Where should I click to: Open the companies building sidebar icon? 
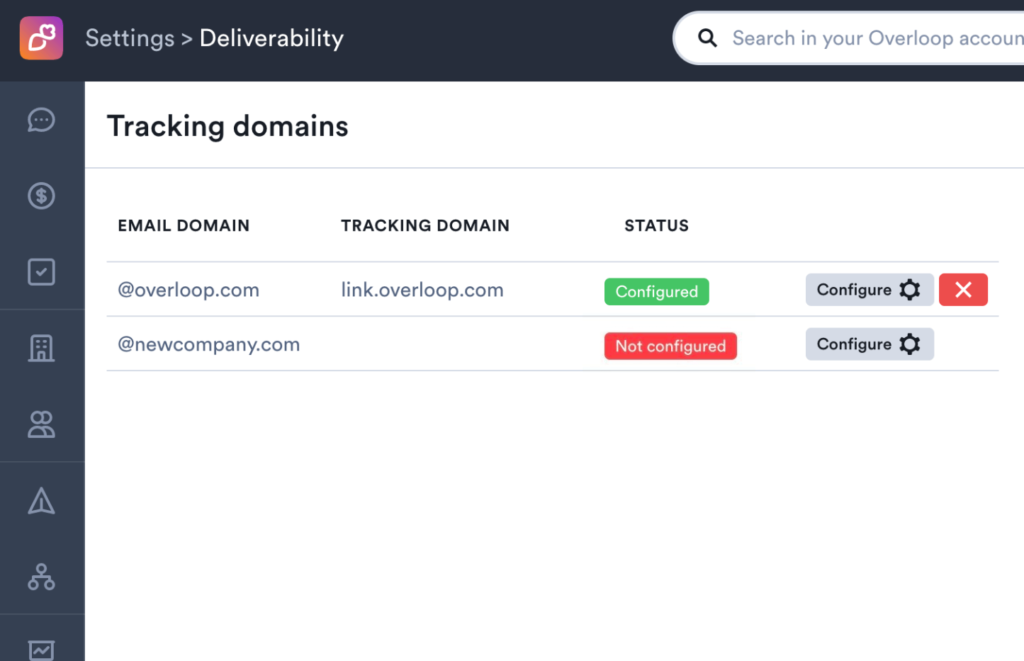pyautogui.click(x=41, y=348)
